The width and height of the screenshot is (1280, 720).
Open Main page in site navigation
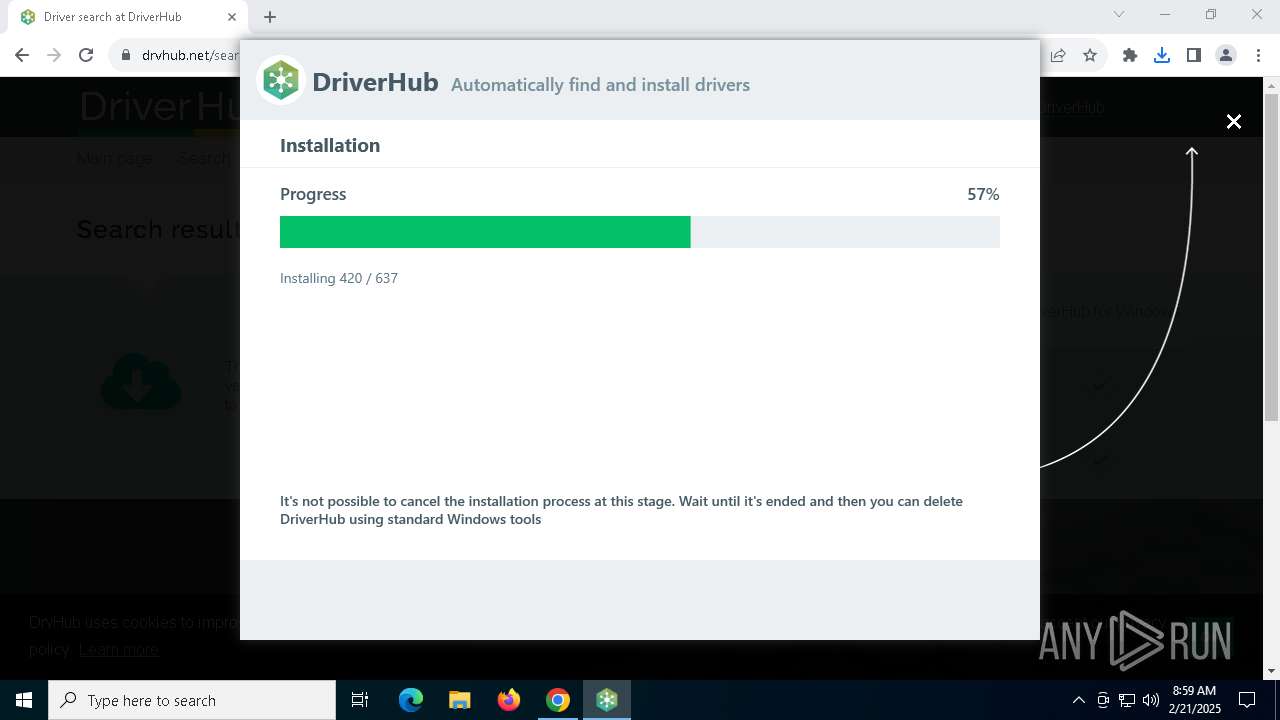[115, 158]
